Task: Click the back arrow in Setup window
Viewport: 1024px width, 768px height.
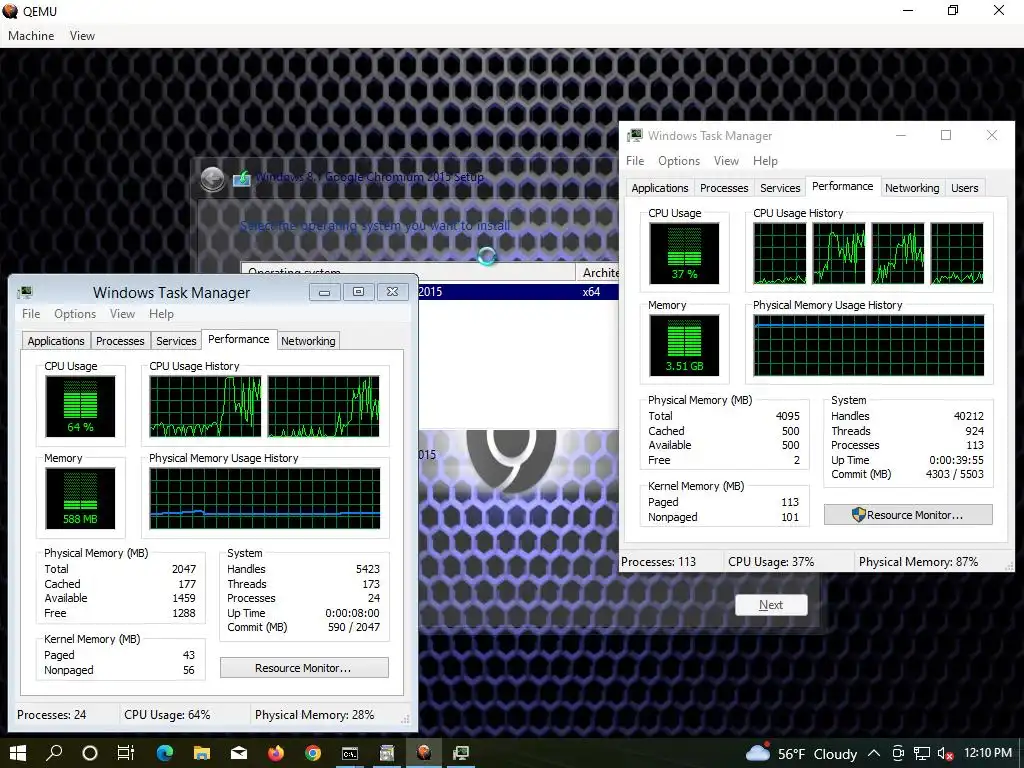Action: pyautogui.click(x=213, y=178)
